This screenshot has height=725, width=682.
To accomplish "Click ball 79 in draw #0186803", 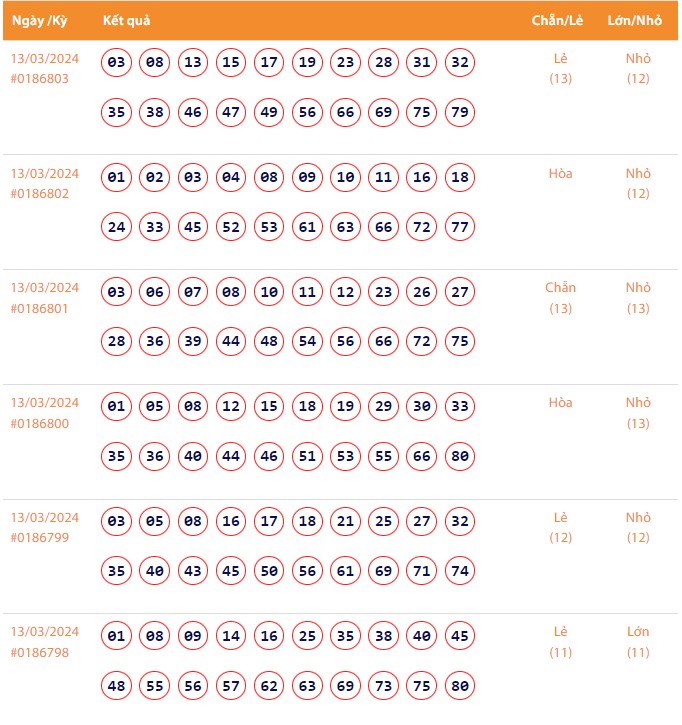I will 460,112.
